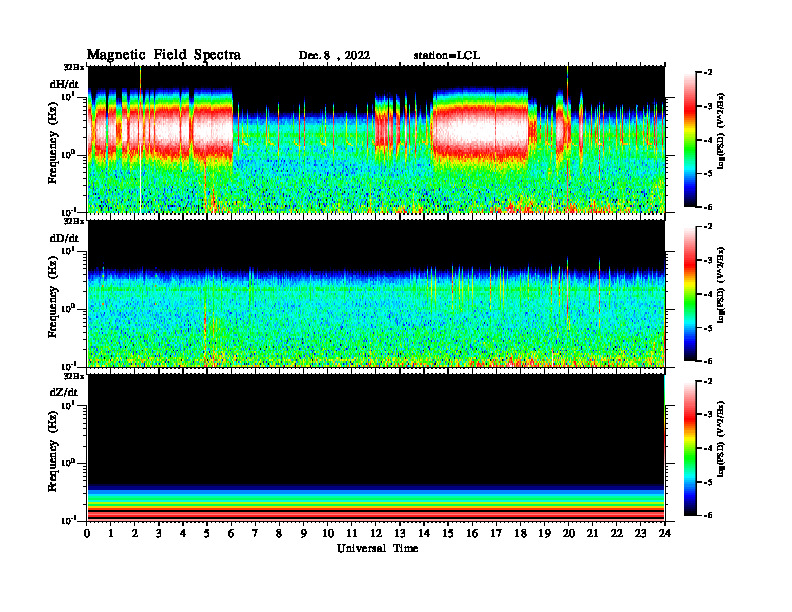Image resolution: width=792 pixels, height=612 pixels.
Task: Click the dD/dt spectrogram plot
Action: pos(376,293)
